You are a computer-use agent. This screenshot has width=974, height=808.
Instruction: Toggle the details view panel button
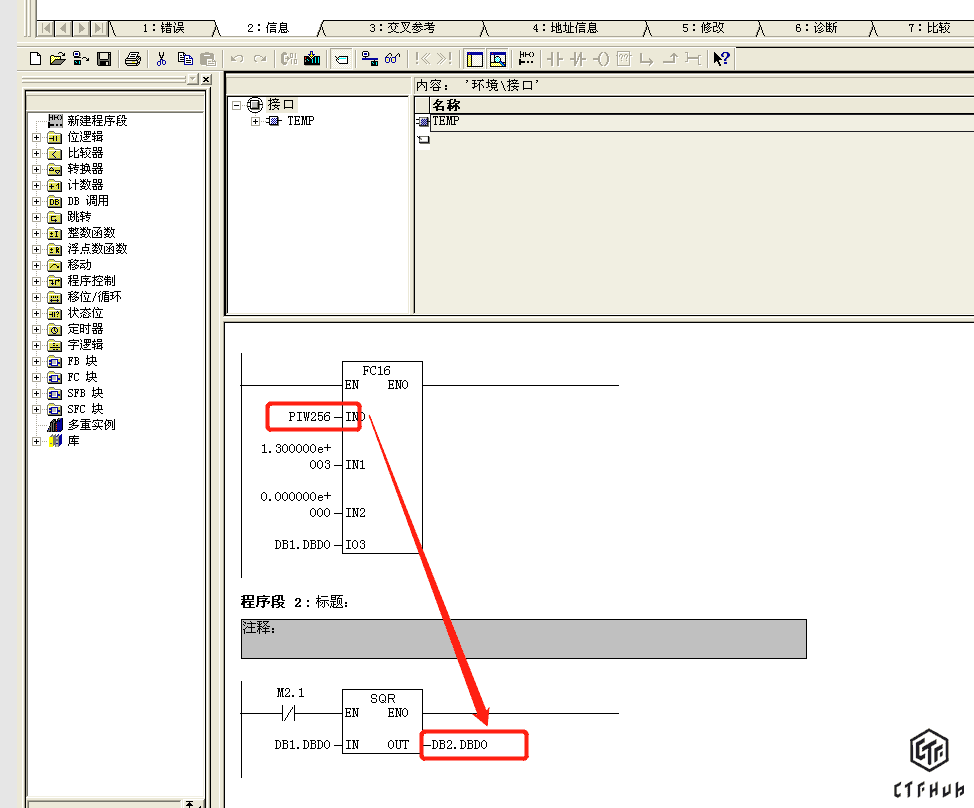497,59
